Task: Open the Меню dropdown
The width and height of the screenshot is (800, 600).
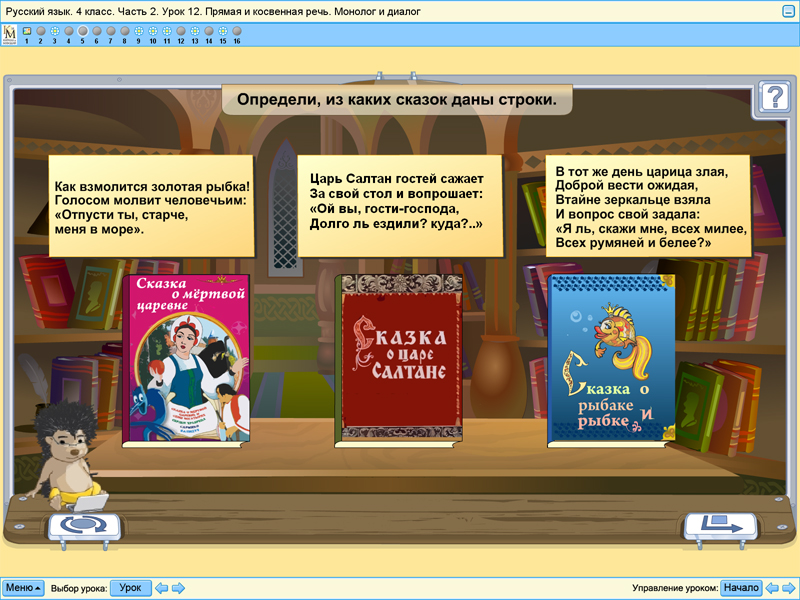Action: click(x=23, y=588)
